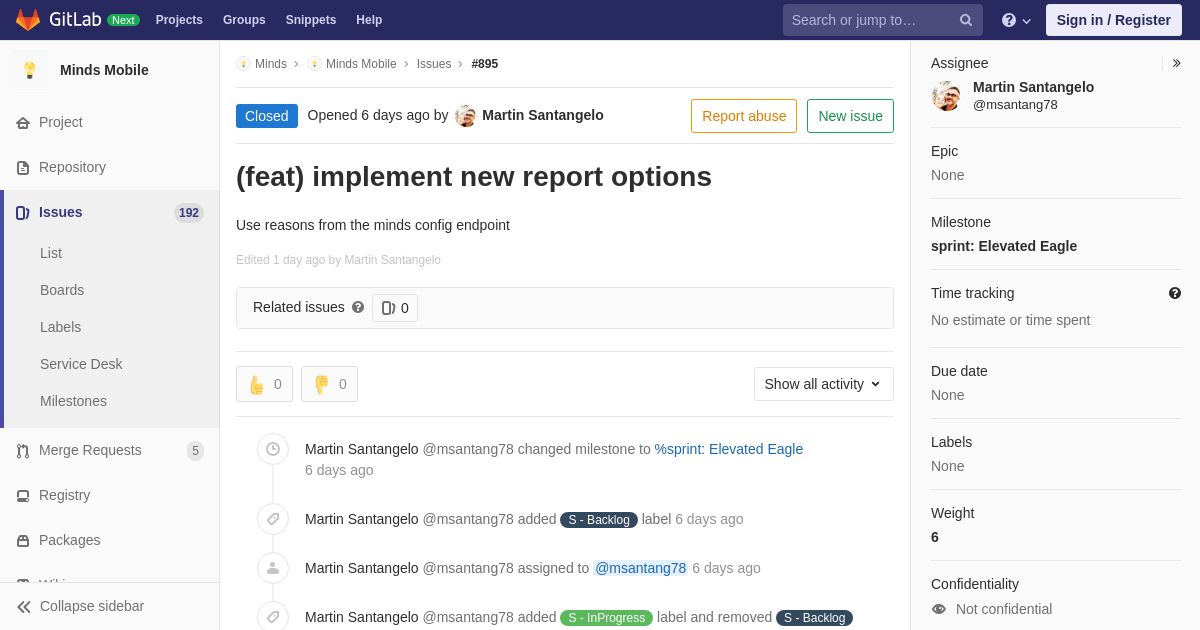The image size is (1200, 630).
Task: Click the milestone clock icon in activity
Action: tap(273, 449)
